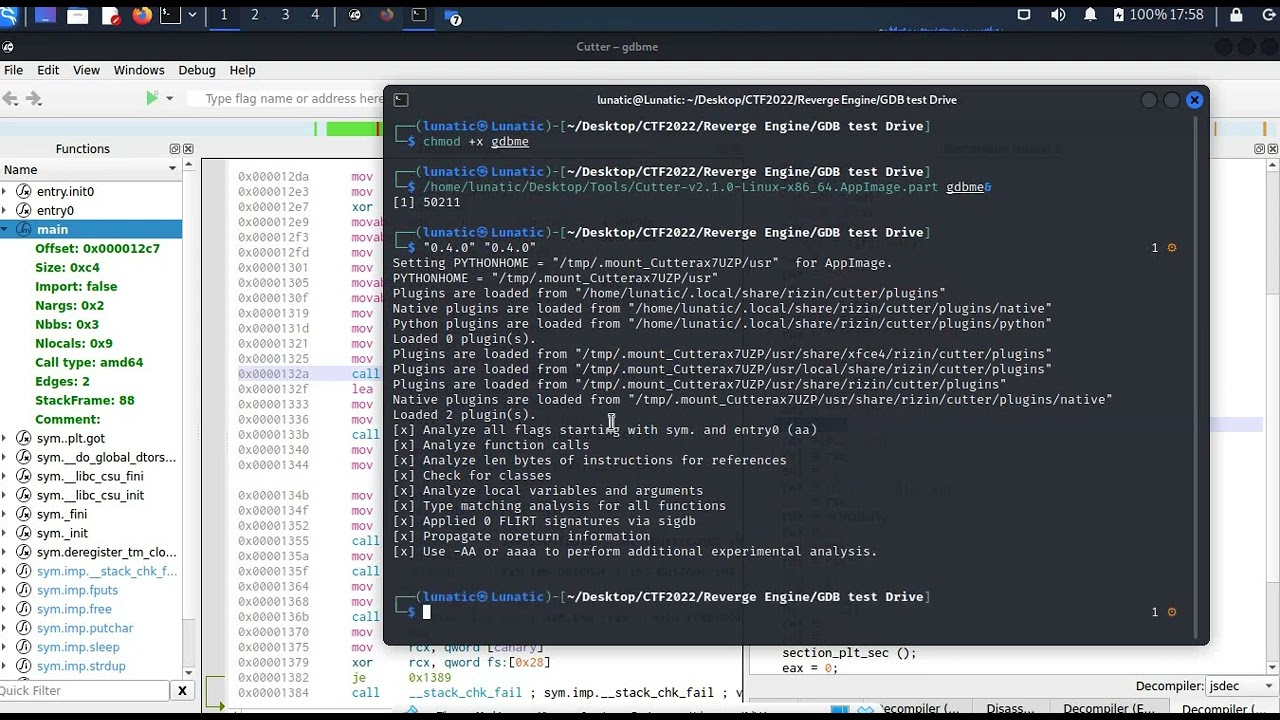Switch to workspace 3
Screen dimensions: 1280x720
pyautogui.click(x=286, y=15)
